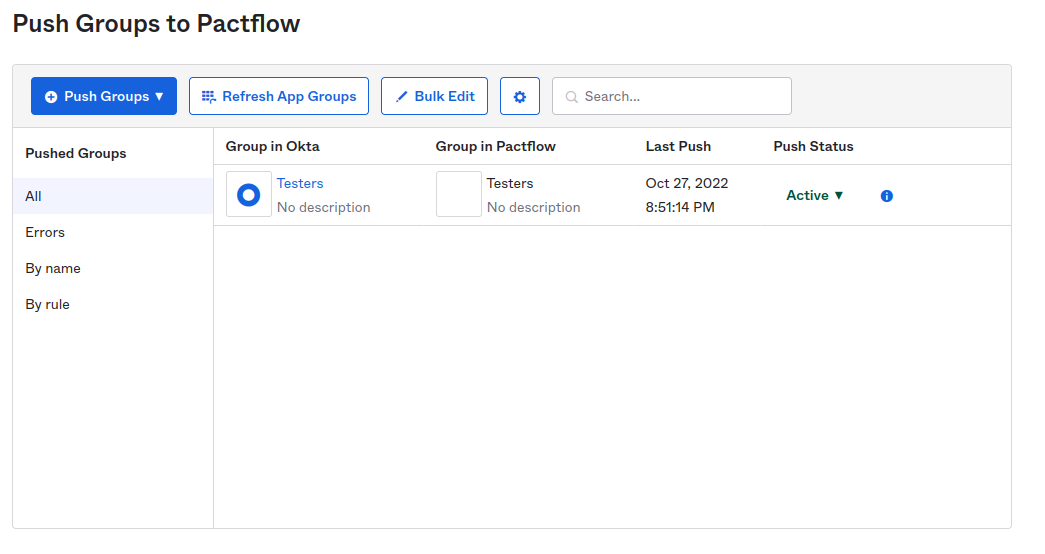Click the Okta circle icon for Testers
The width and height of the screenshot is (1045, 554).
tap(248, 195)
